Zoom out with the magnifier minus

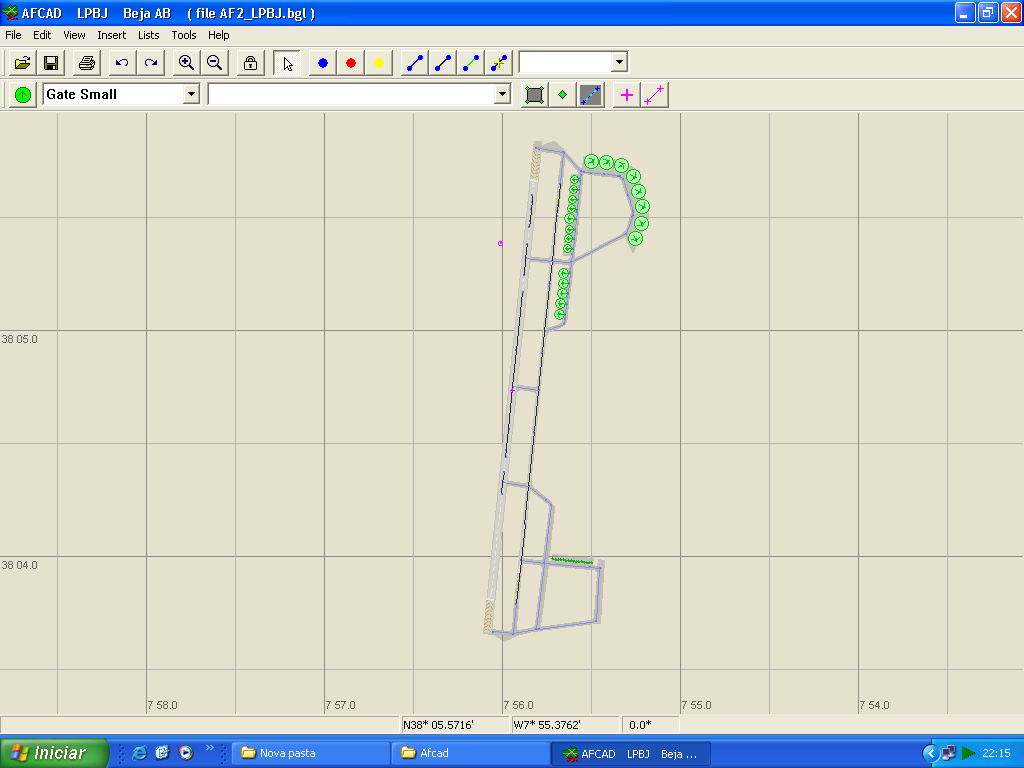click(x=214, y=63)
